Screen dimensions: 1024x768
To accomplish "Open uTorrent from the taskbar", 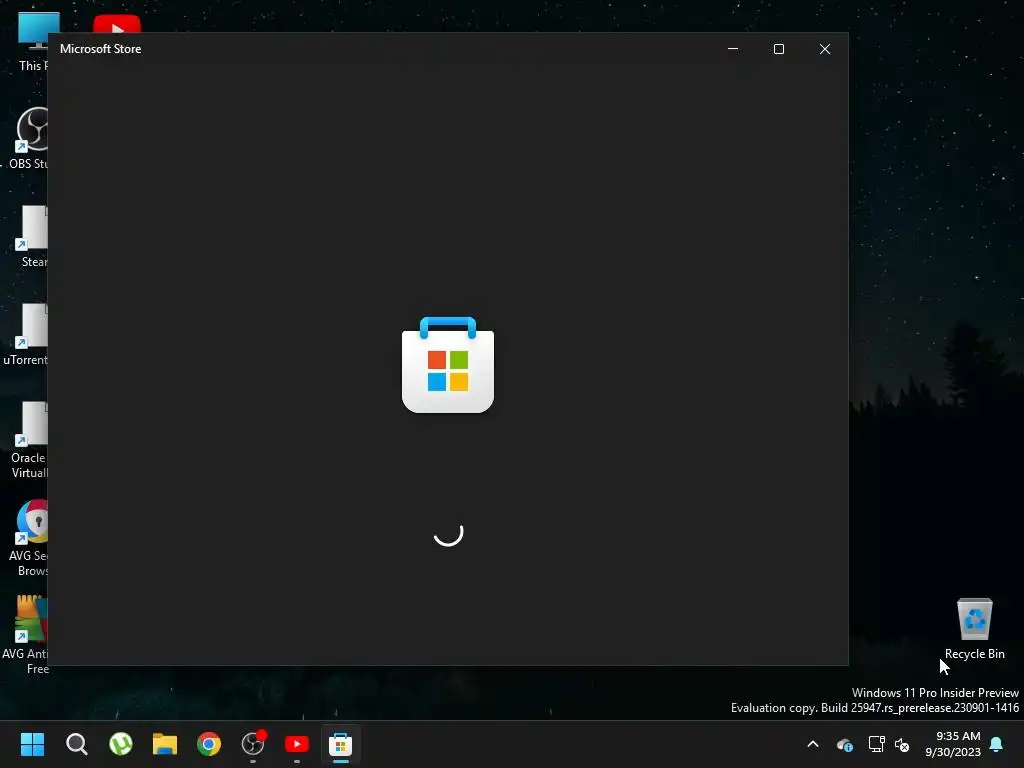I will click(x=121, y=744).
